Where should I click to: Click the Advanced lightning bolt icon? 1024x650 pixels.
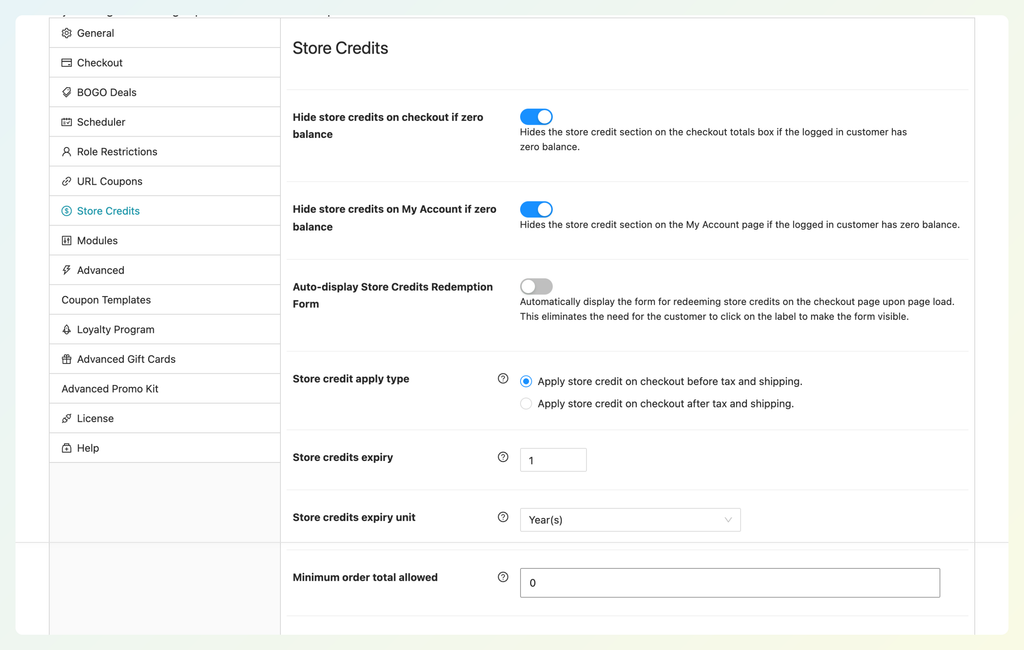(66, 270)
